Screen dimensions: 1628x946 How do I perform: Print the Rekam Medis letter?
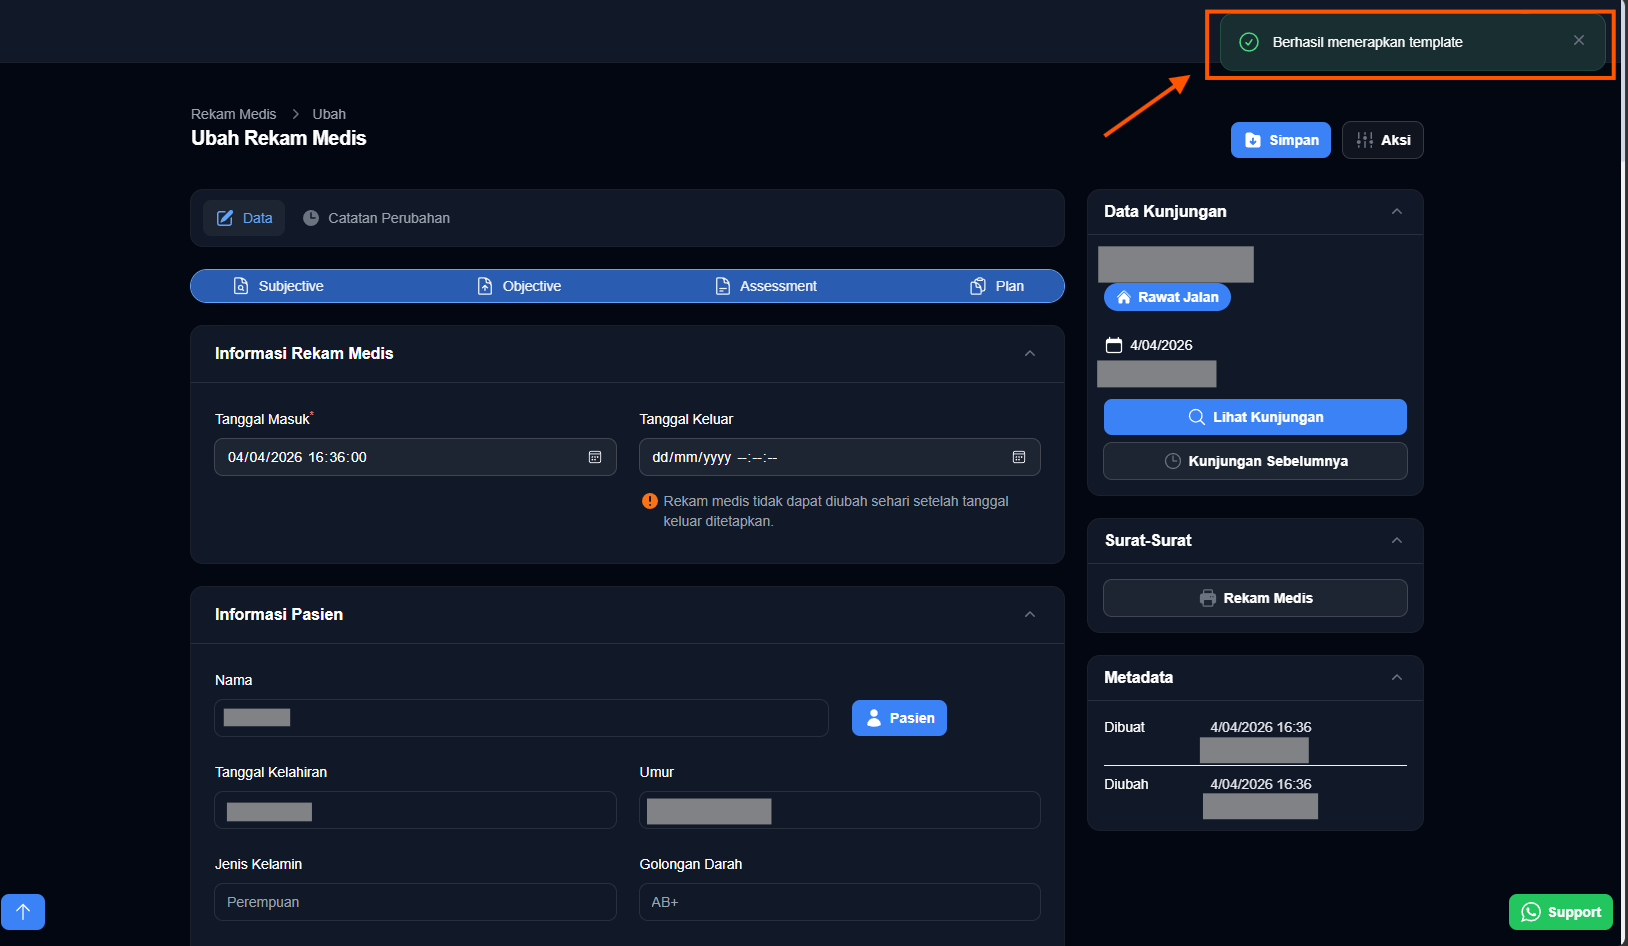pos(1255,598)
